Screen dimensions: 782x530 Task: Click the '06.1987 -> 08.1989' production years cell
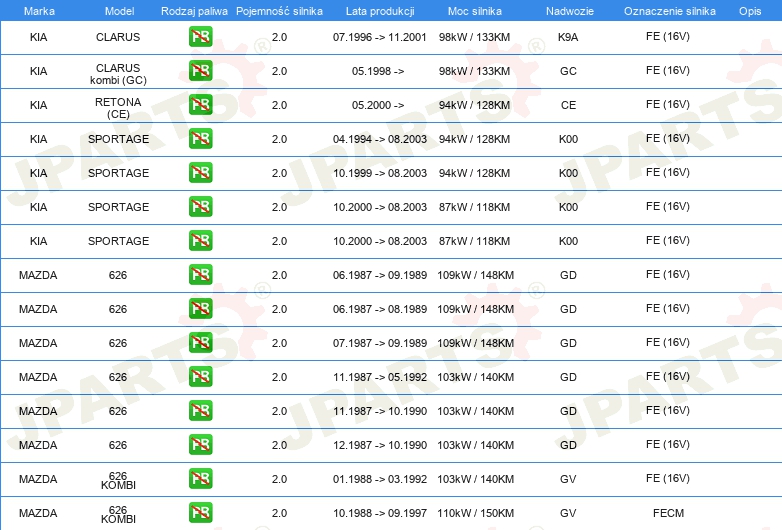[380, 309]
